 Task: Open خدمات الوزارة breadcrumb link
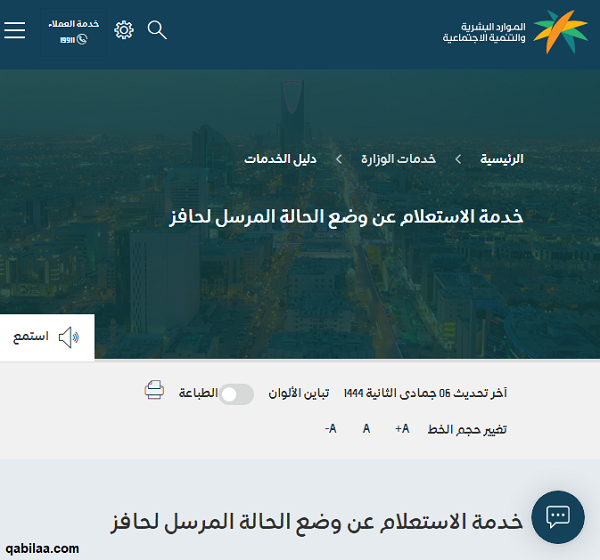[x=398, y=159]
